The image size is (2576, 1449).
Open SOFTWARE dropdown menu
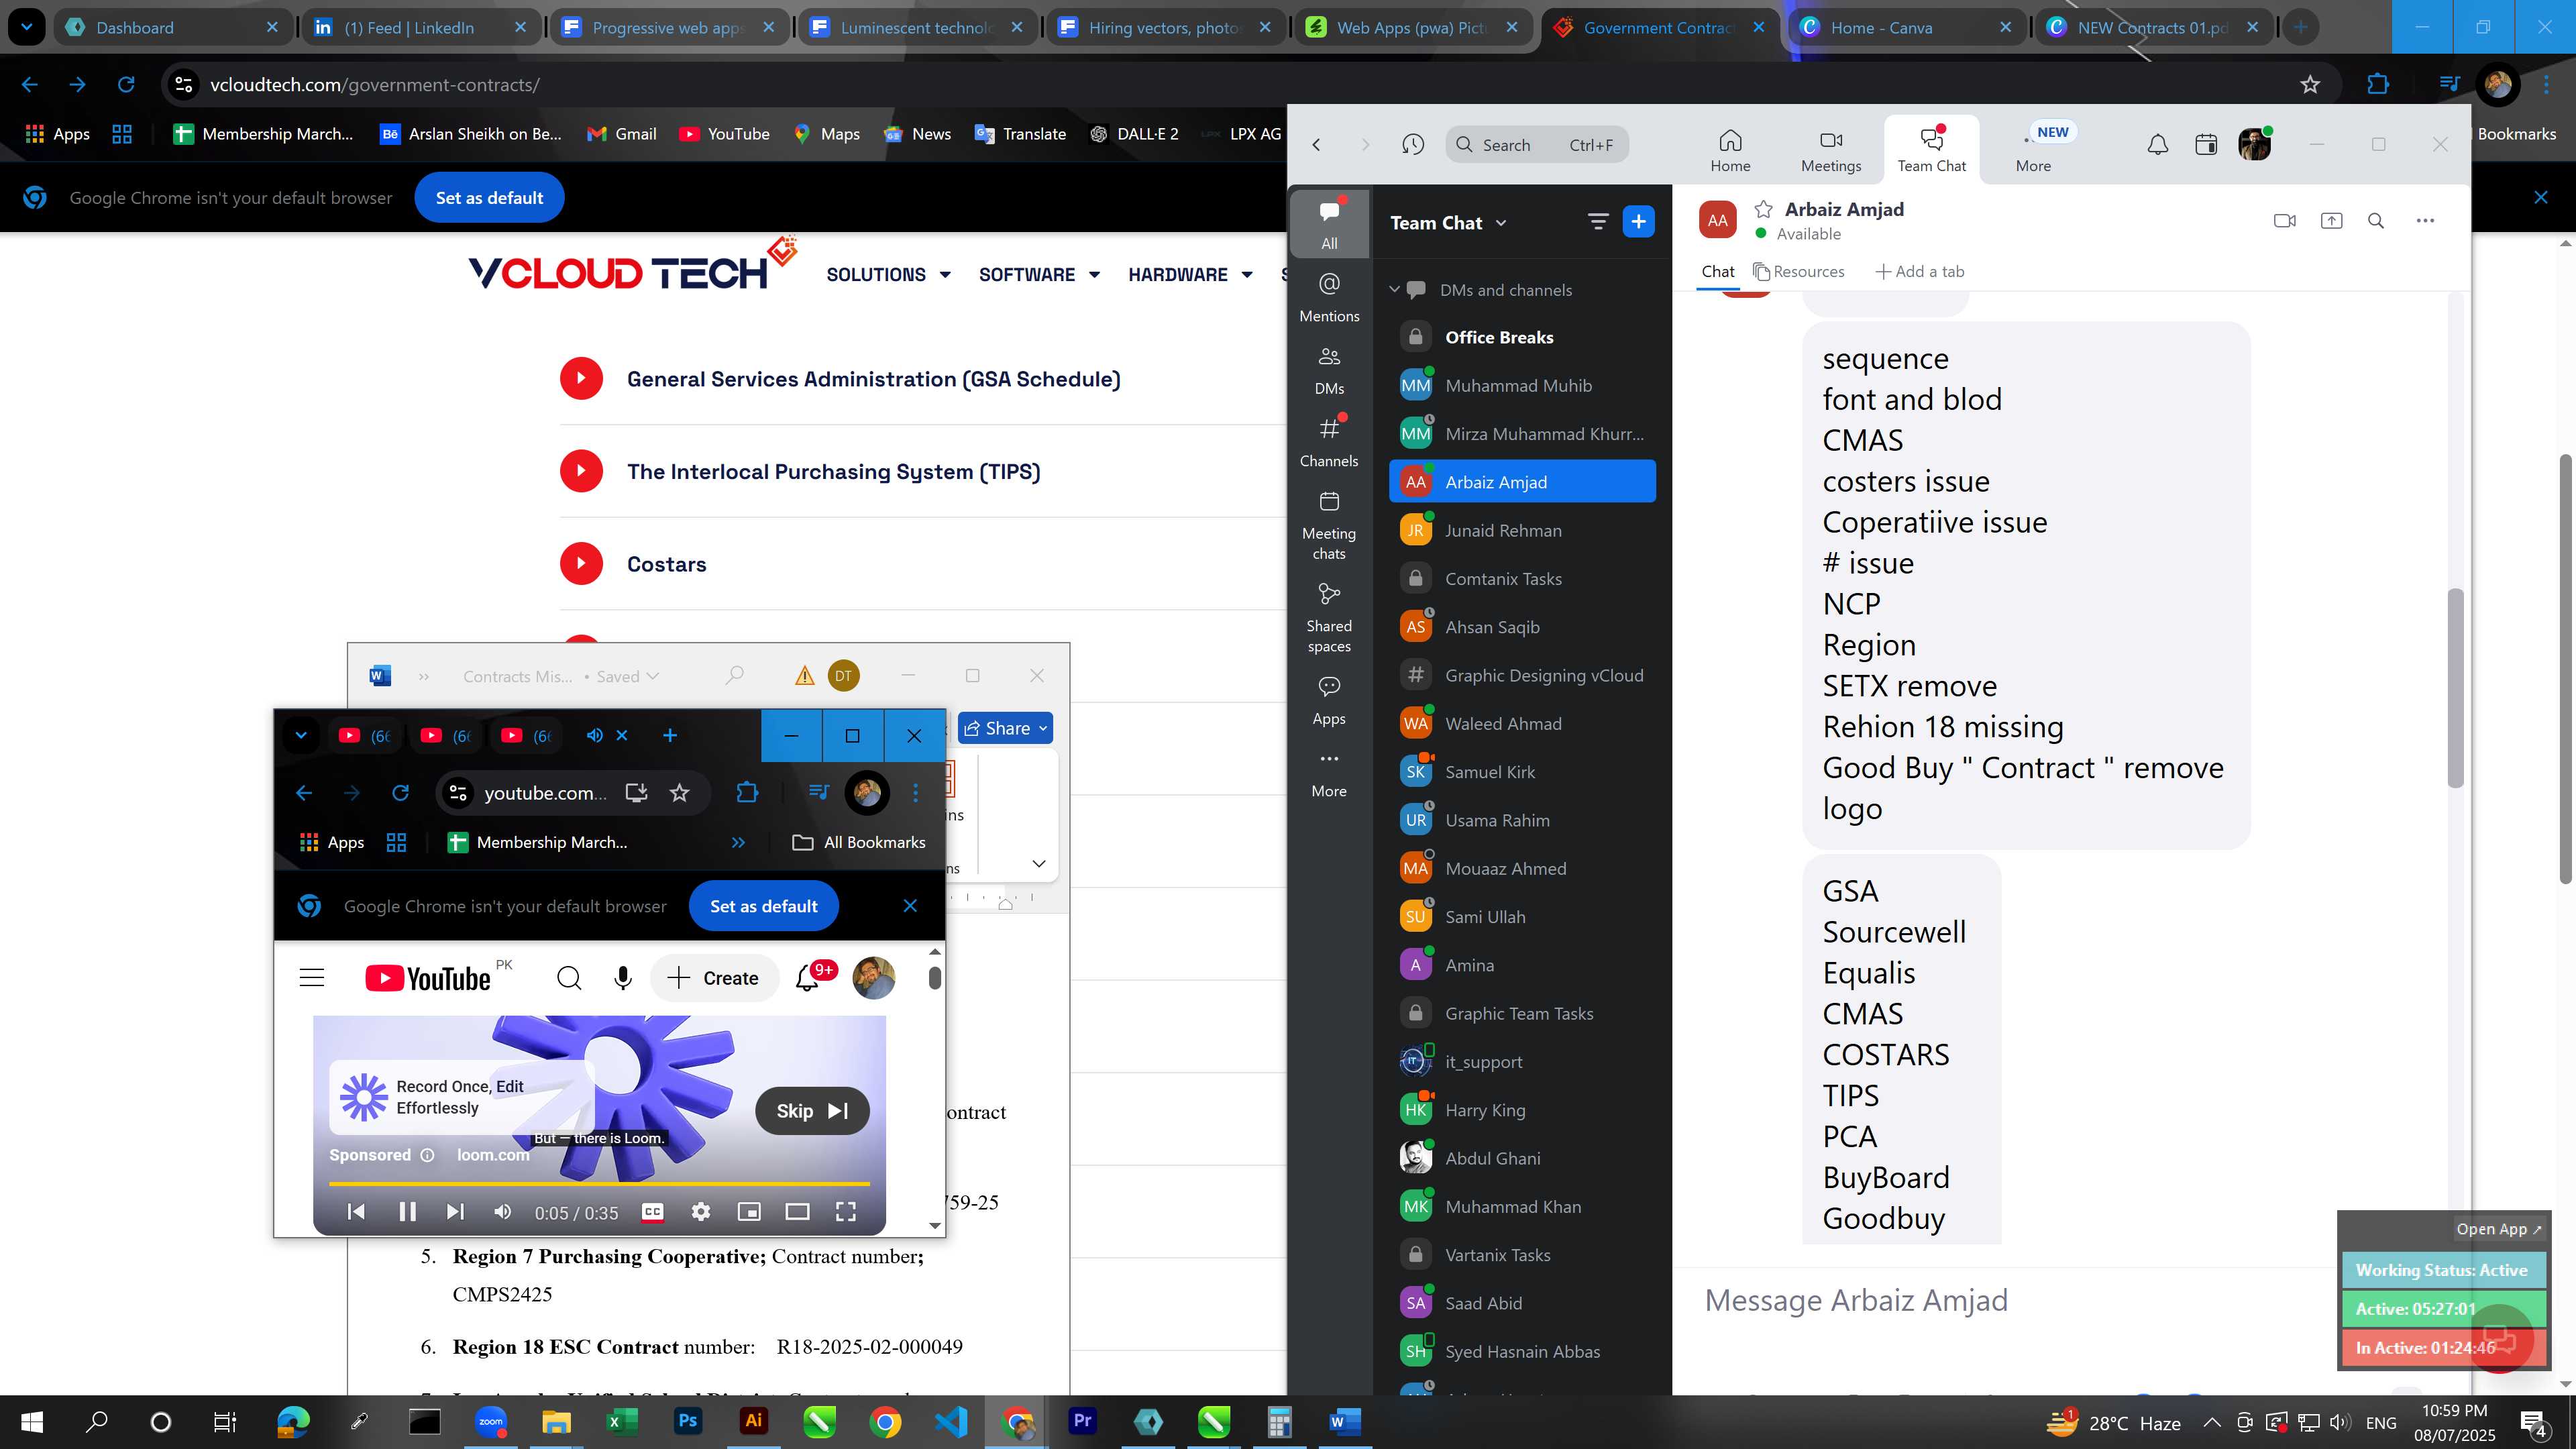1039,275
